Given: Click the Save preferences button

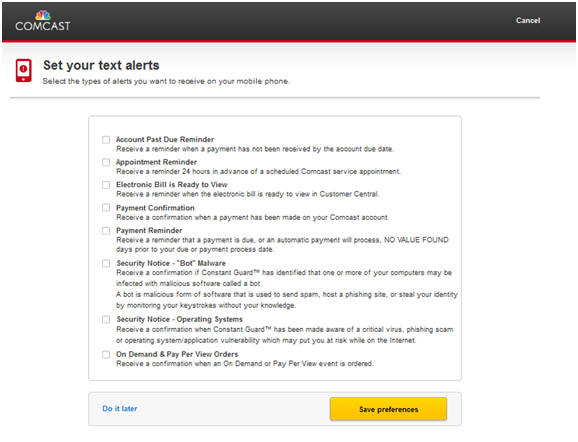Looking at the screenshot, I should (389, 409).
